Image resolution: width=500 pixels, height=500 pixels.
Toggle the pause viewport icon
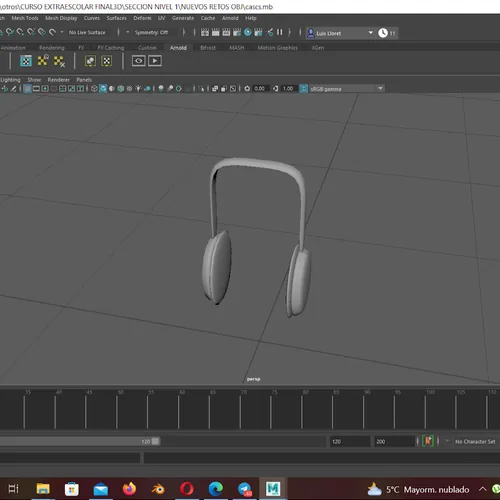click(x=279, y=32)
